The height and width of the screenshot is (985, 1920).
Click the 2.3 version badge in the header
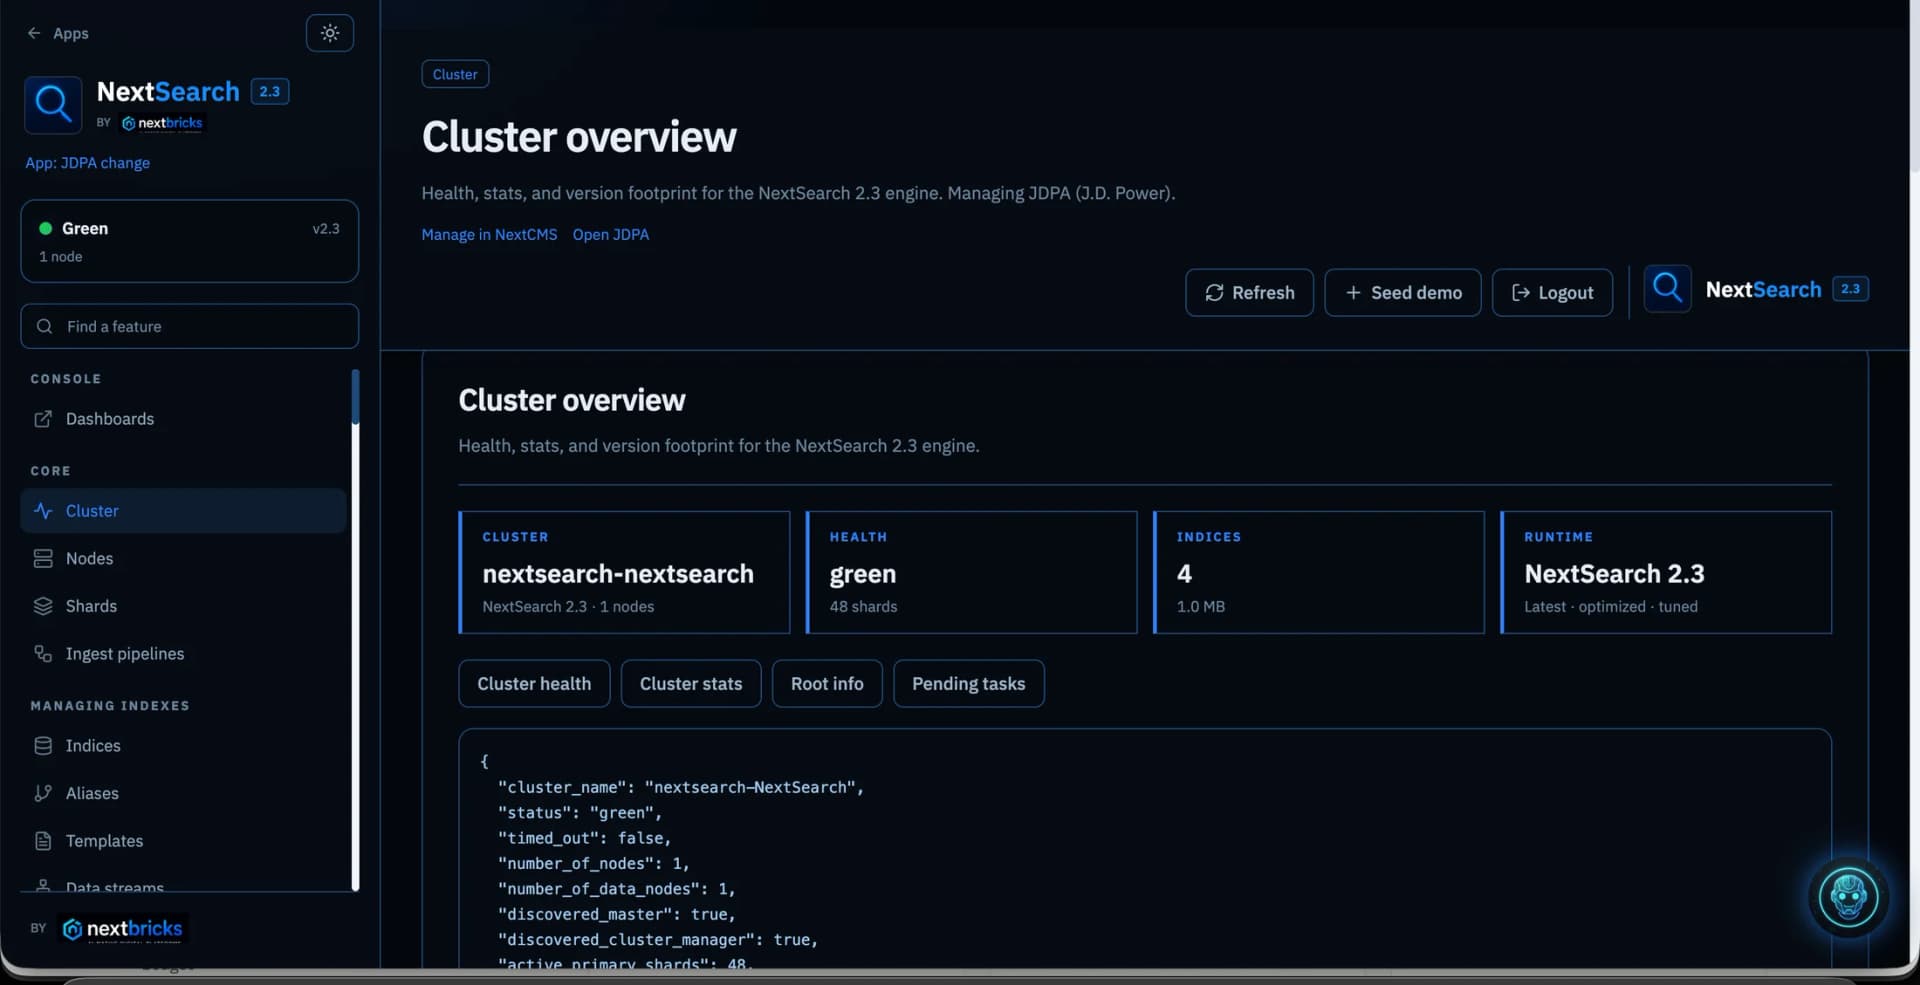pos(1850,289)
